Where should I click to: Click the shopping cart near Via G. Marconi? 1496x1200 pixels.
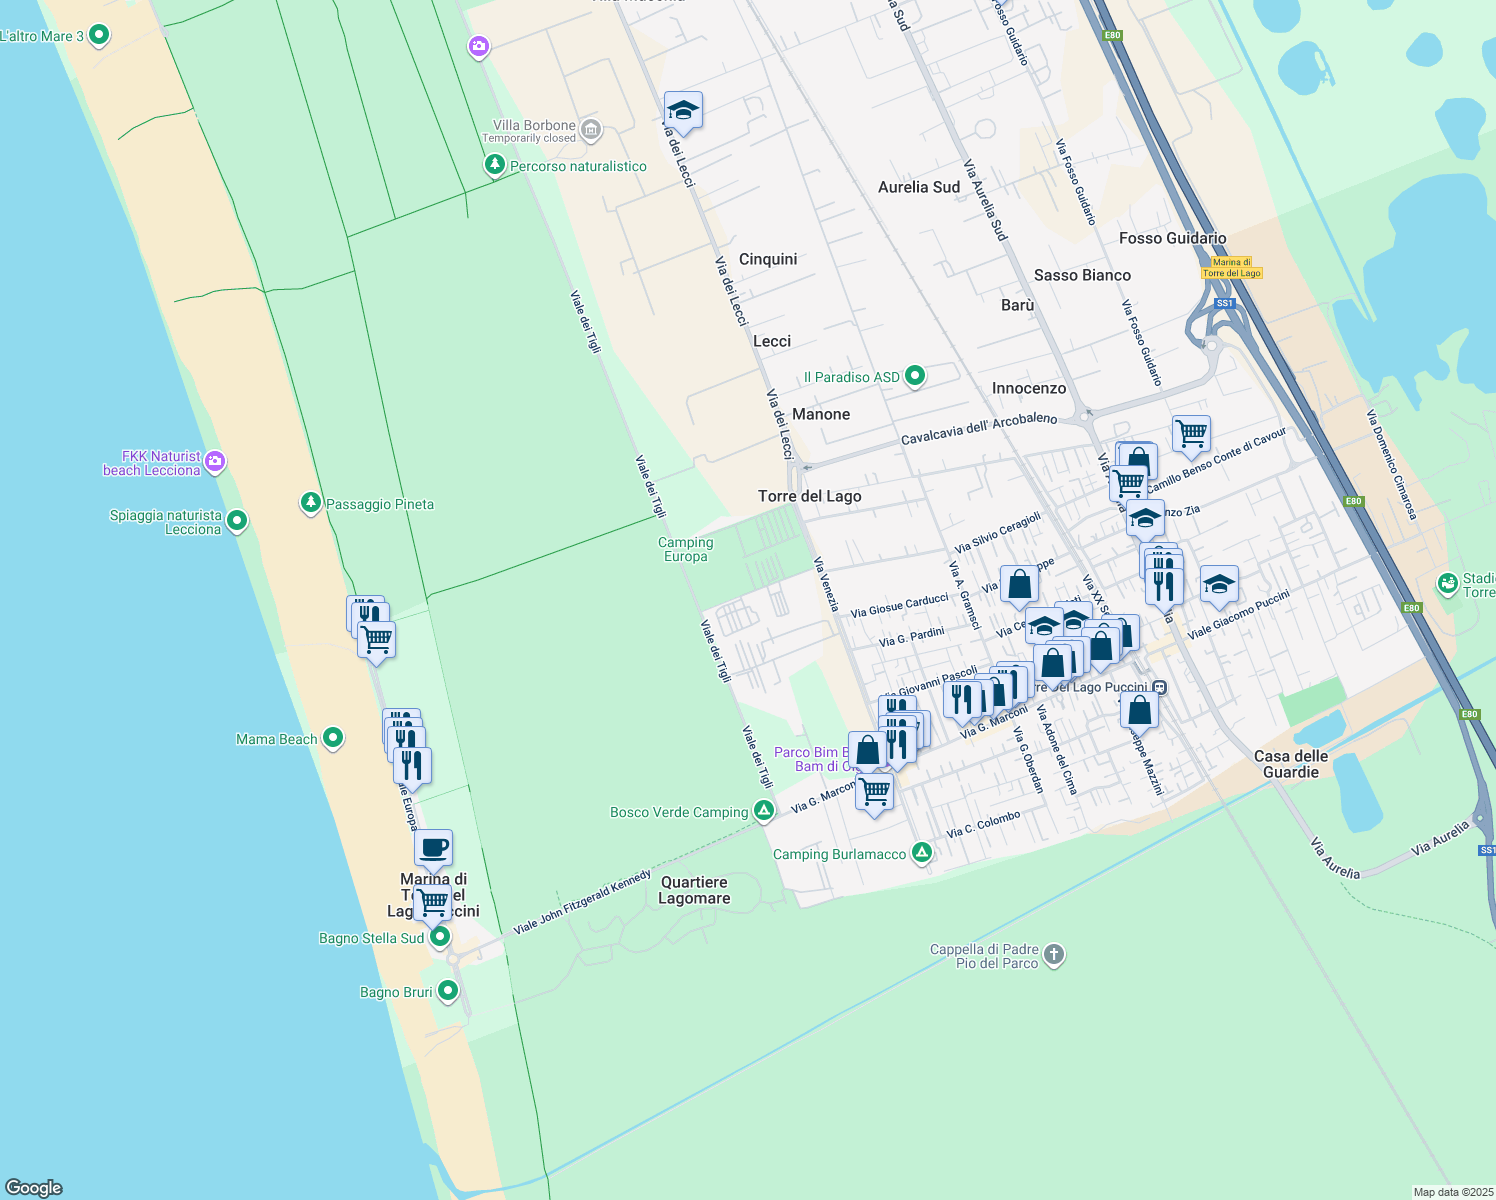pos(875,792)
